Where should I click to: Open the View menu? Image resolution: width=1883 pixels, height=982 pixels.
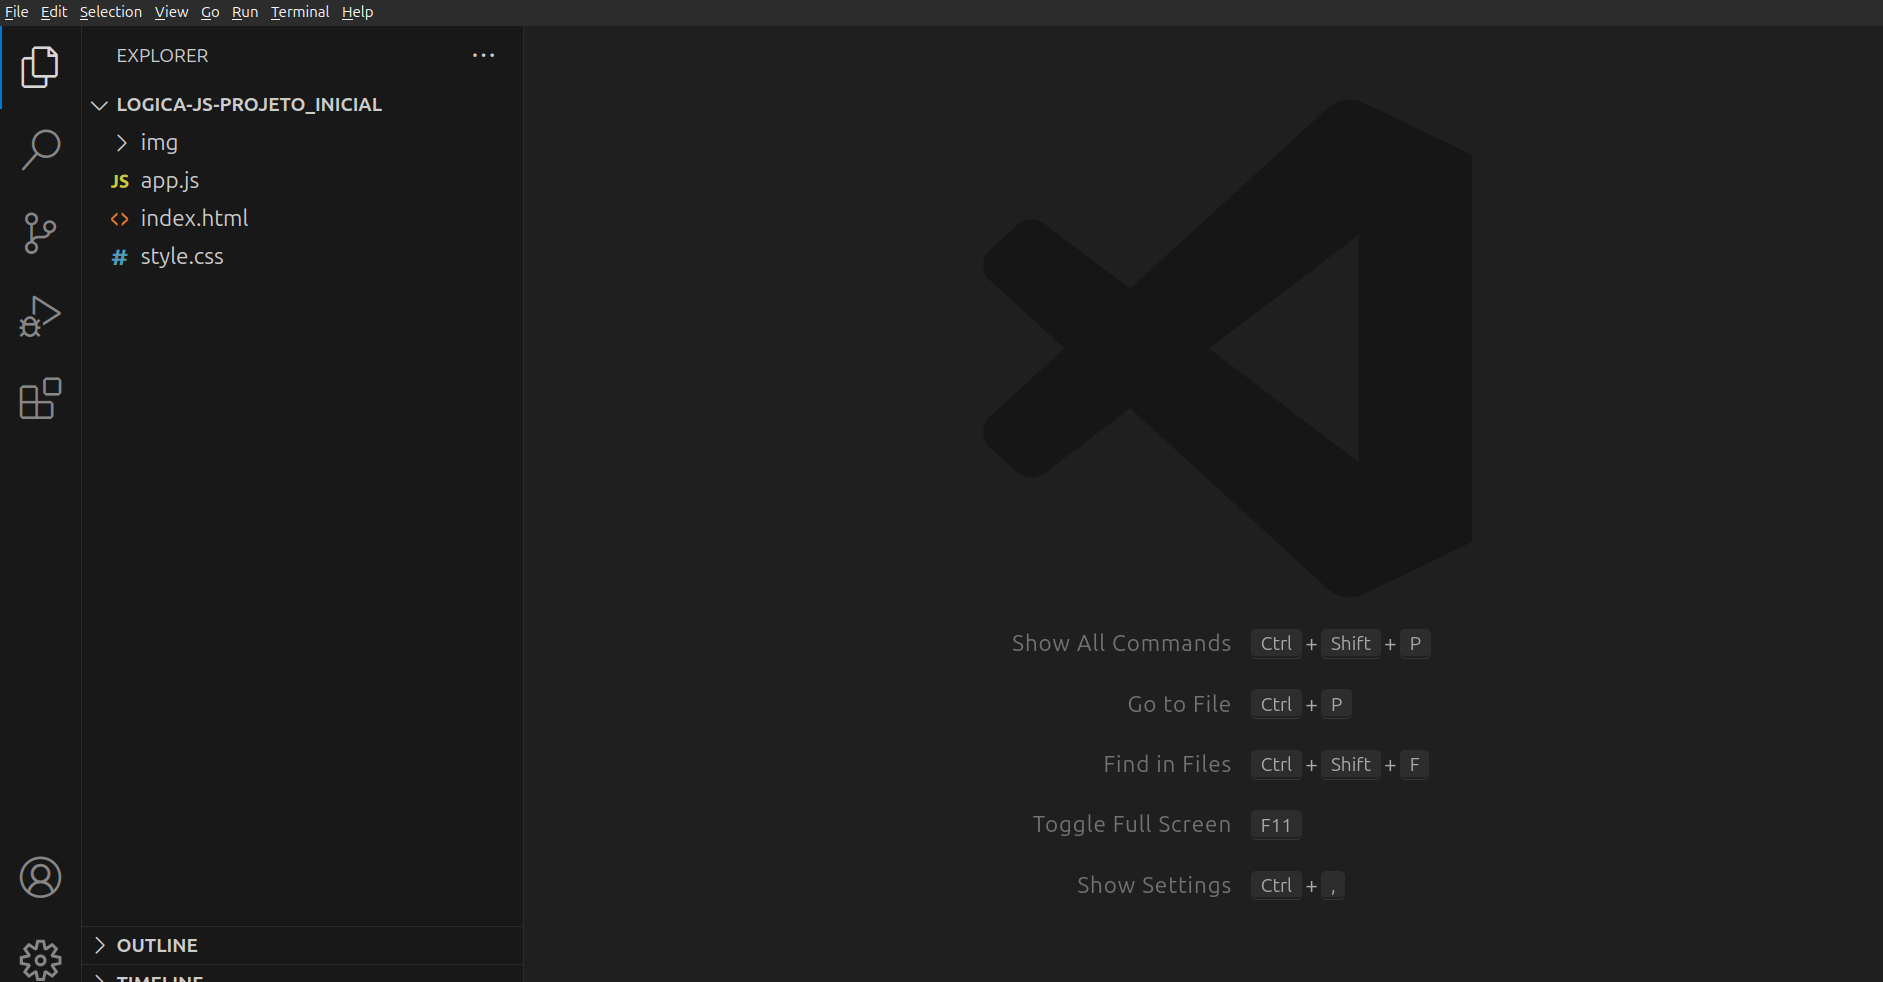click(171, 12)
